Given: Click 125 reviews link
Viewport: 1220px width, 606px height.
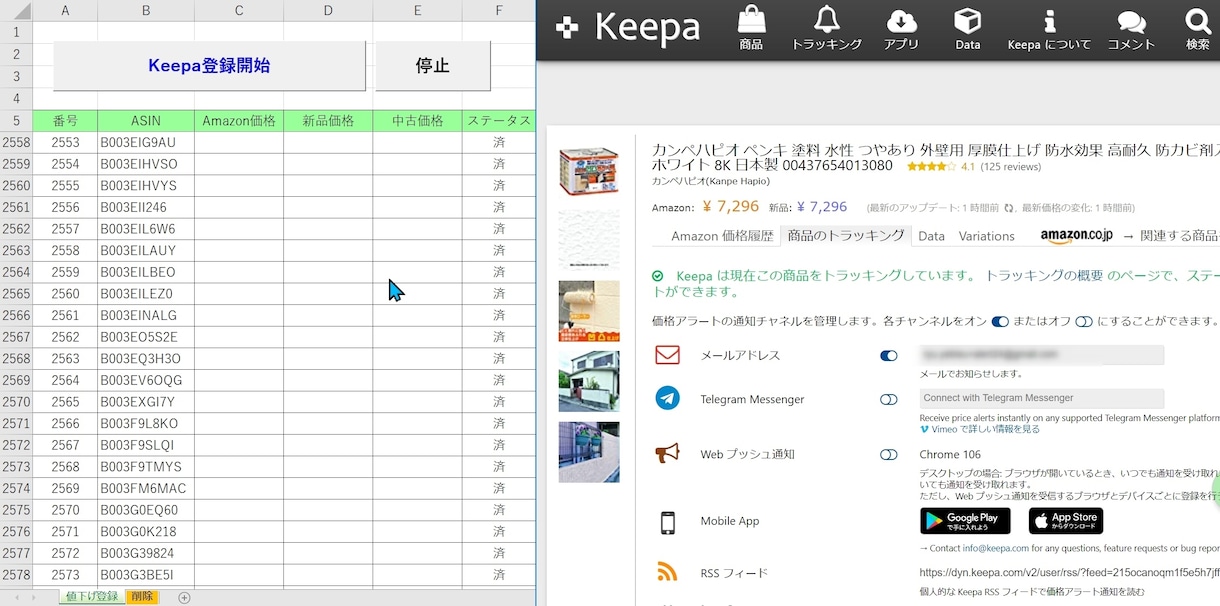Looking at the screenshot, I should click(x=1011, y=167).
